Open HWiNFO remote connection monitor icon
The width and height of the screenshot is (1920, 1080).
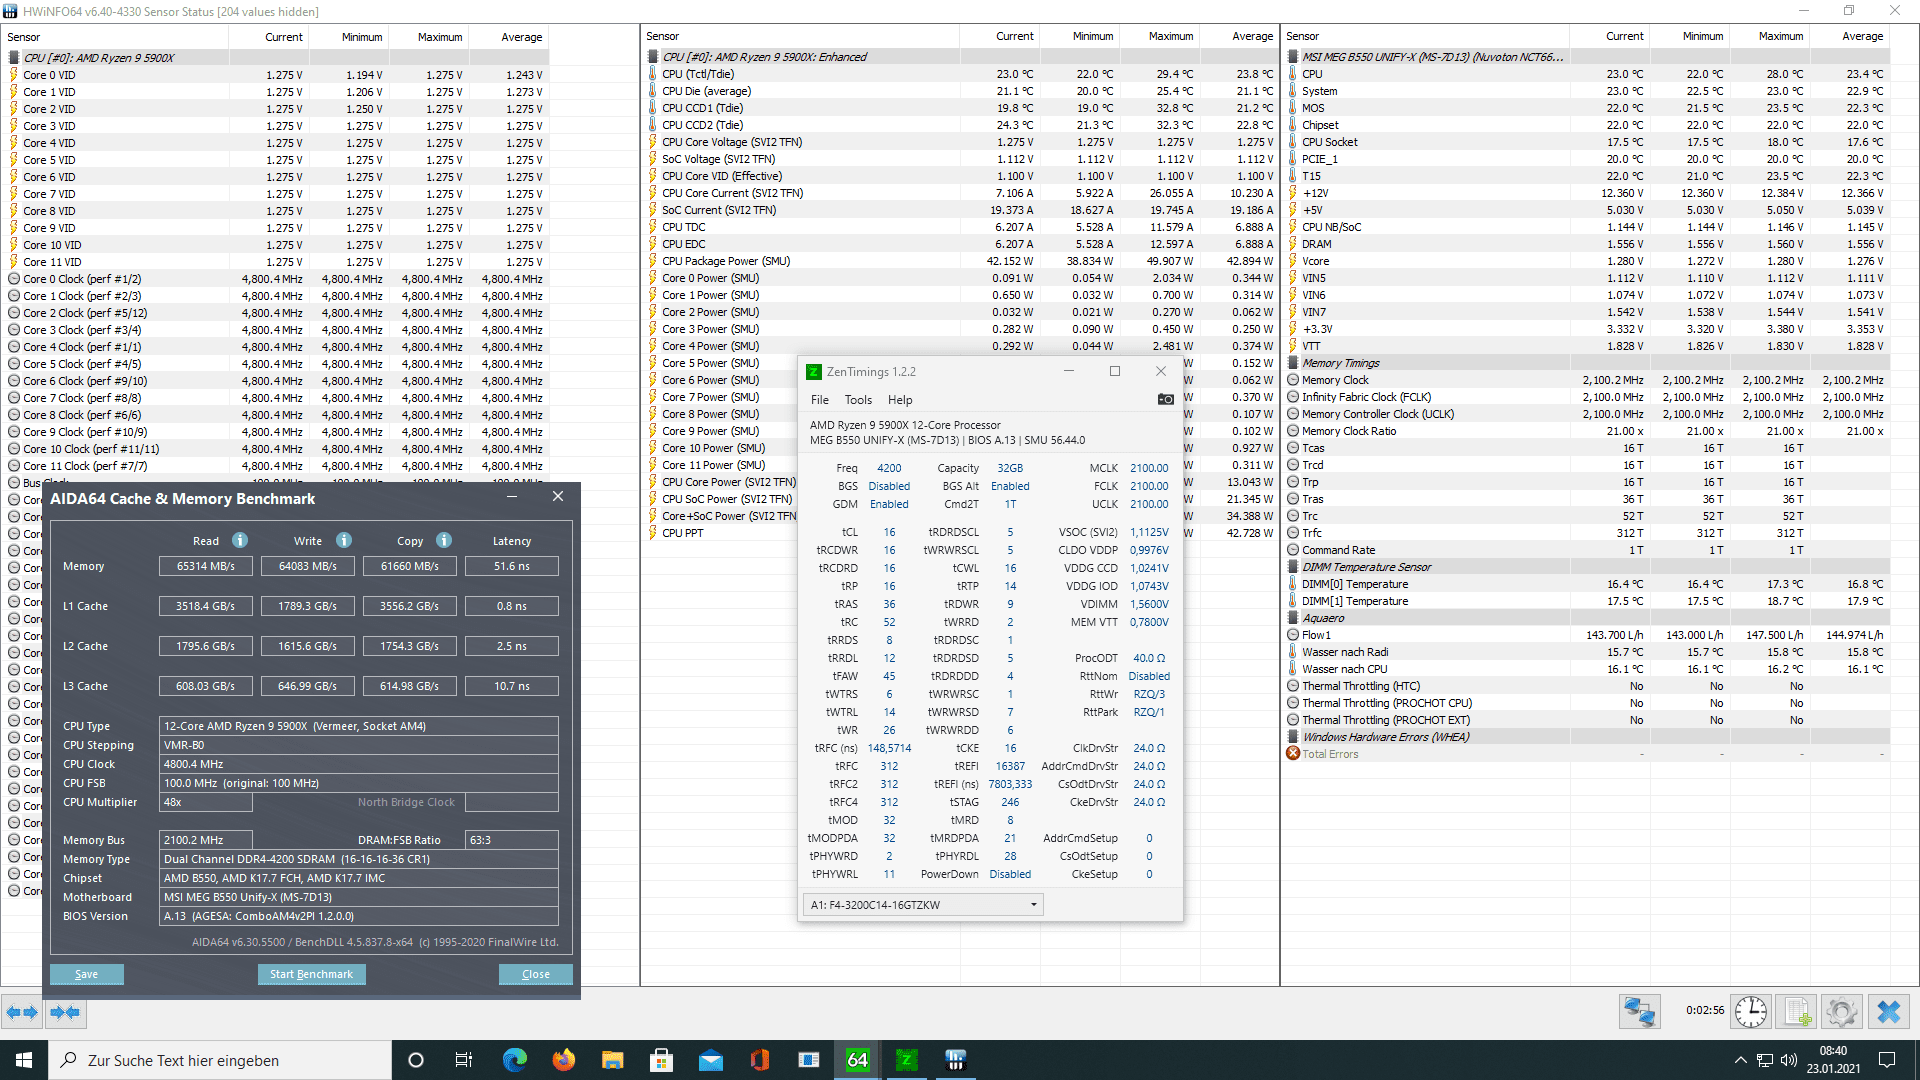coord(1639,1012)
